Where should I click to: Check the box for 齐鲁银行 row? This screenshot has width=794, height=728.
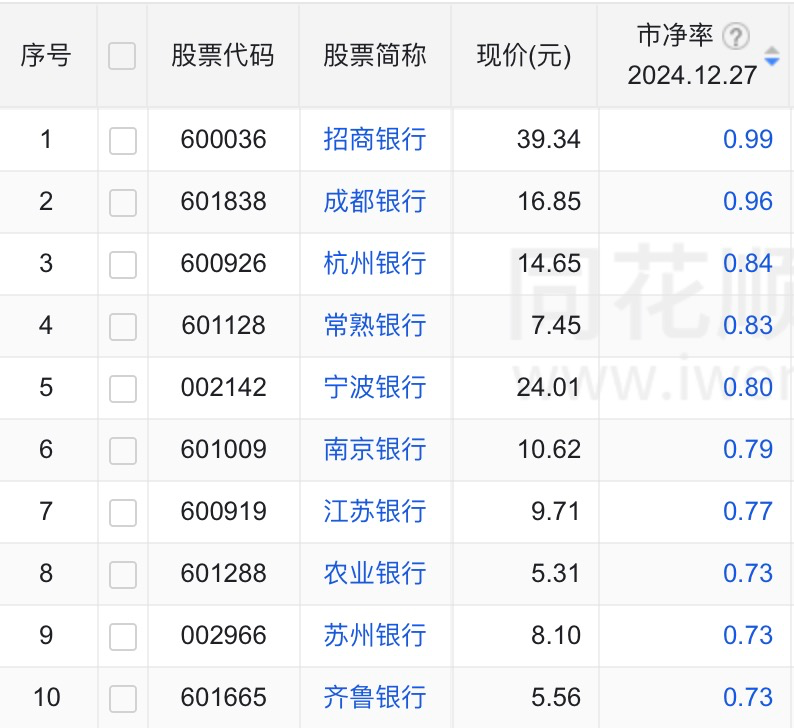point(123,699)
